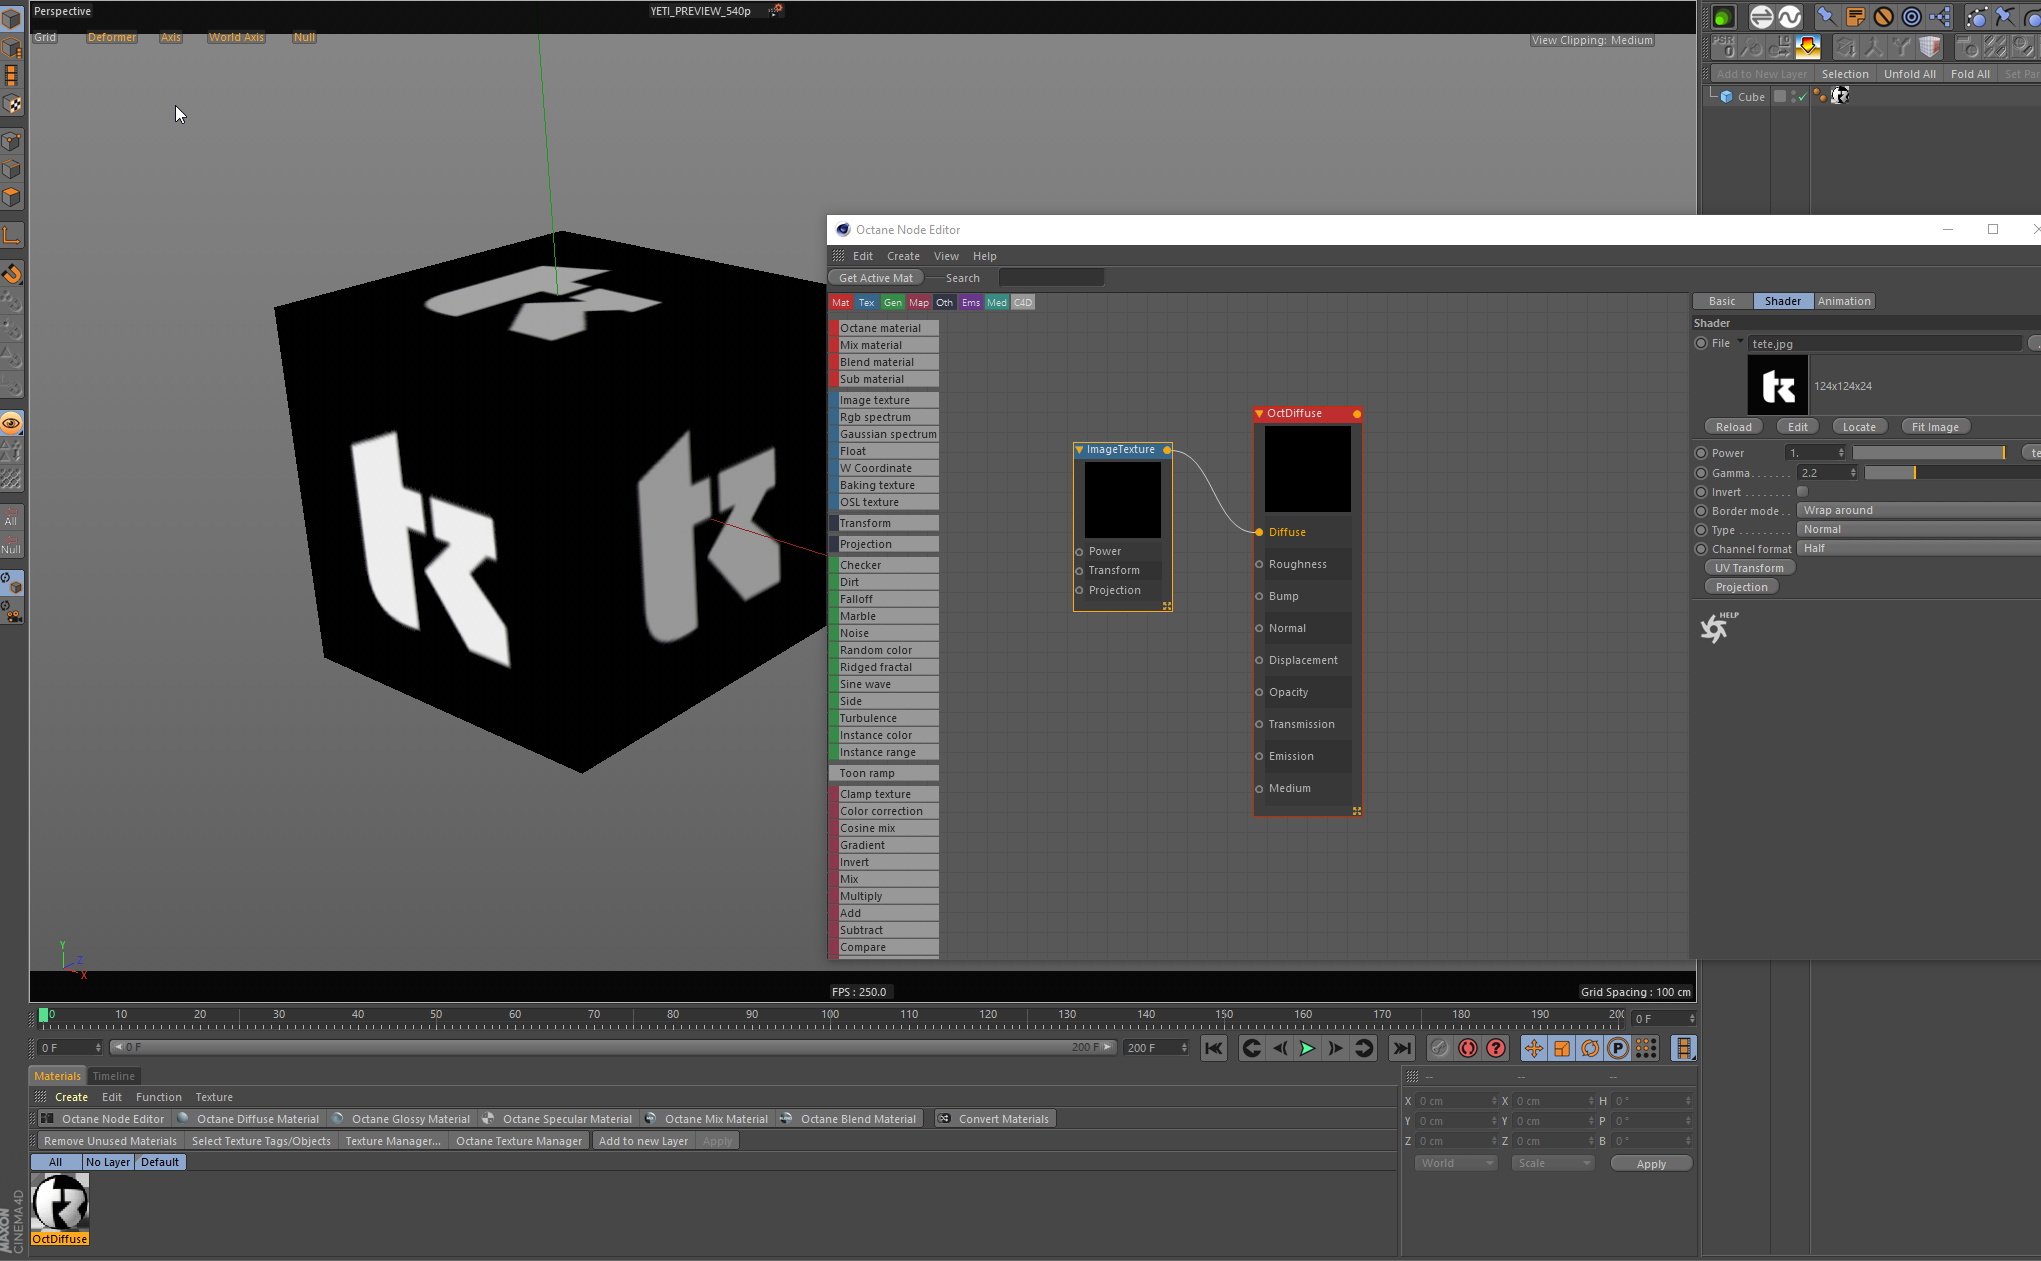
Task: Click the red autokeying record icon
Action: [x=1468, y=1048]
